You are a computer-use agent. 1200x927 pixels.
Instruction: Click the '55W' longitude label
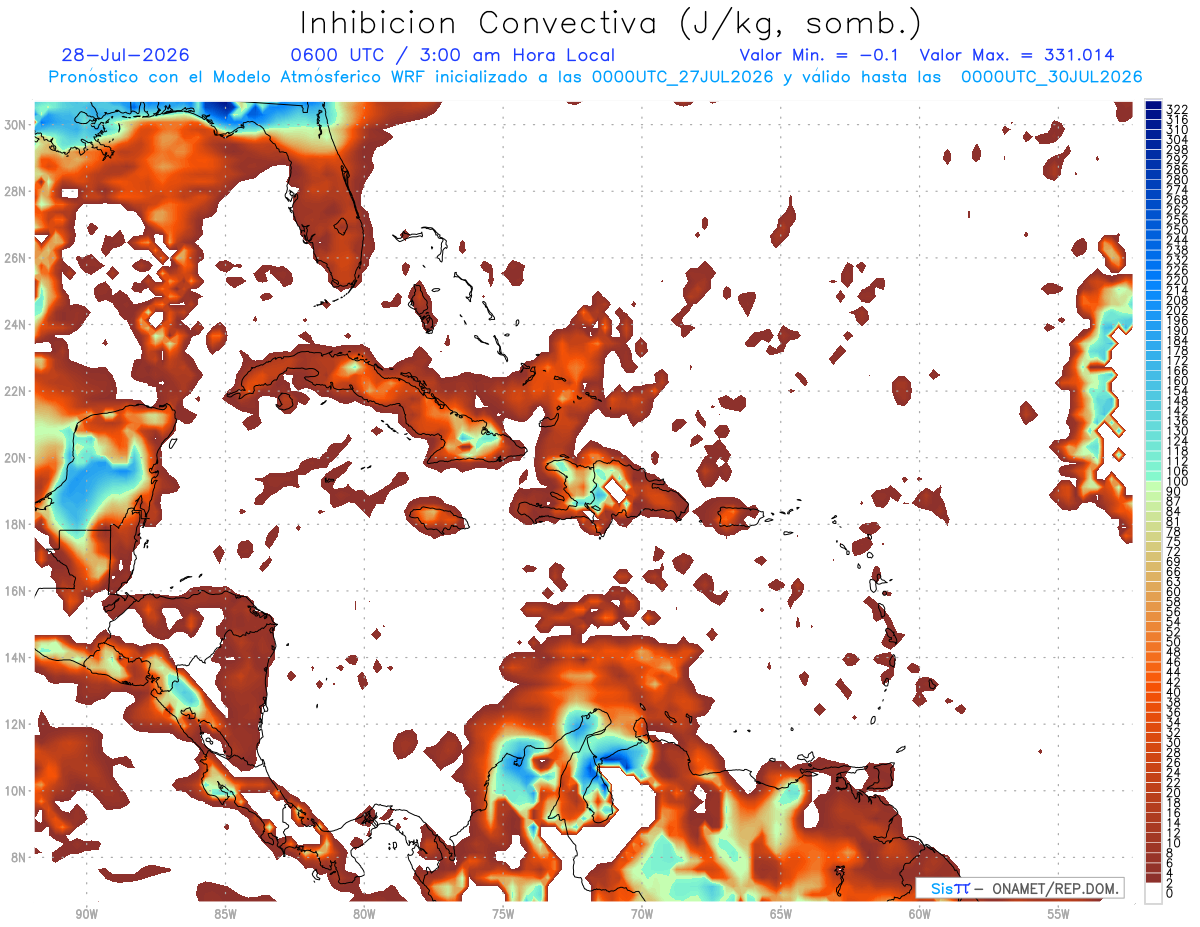pos(1058,914)
